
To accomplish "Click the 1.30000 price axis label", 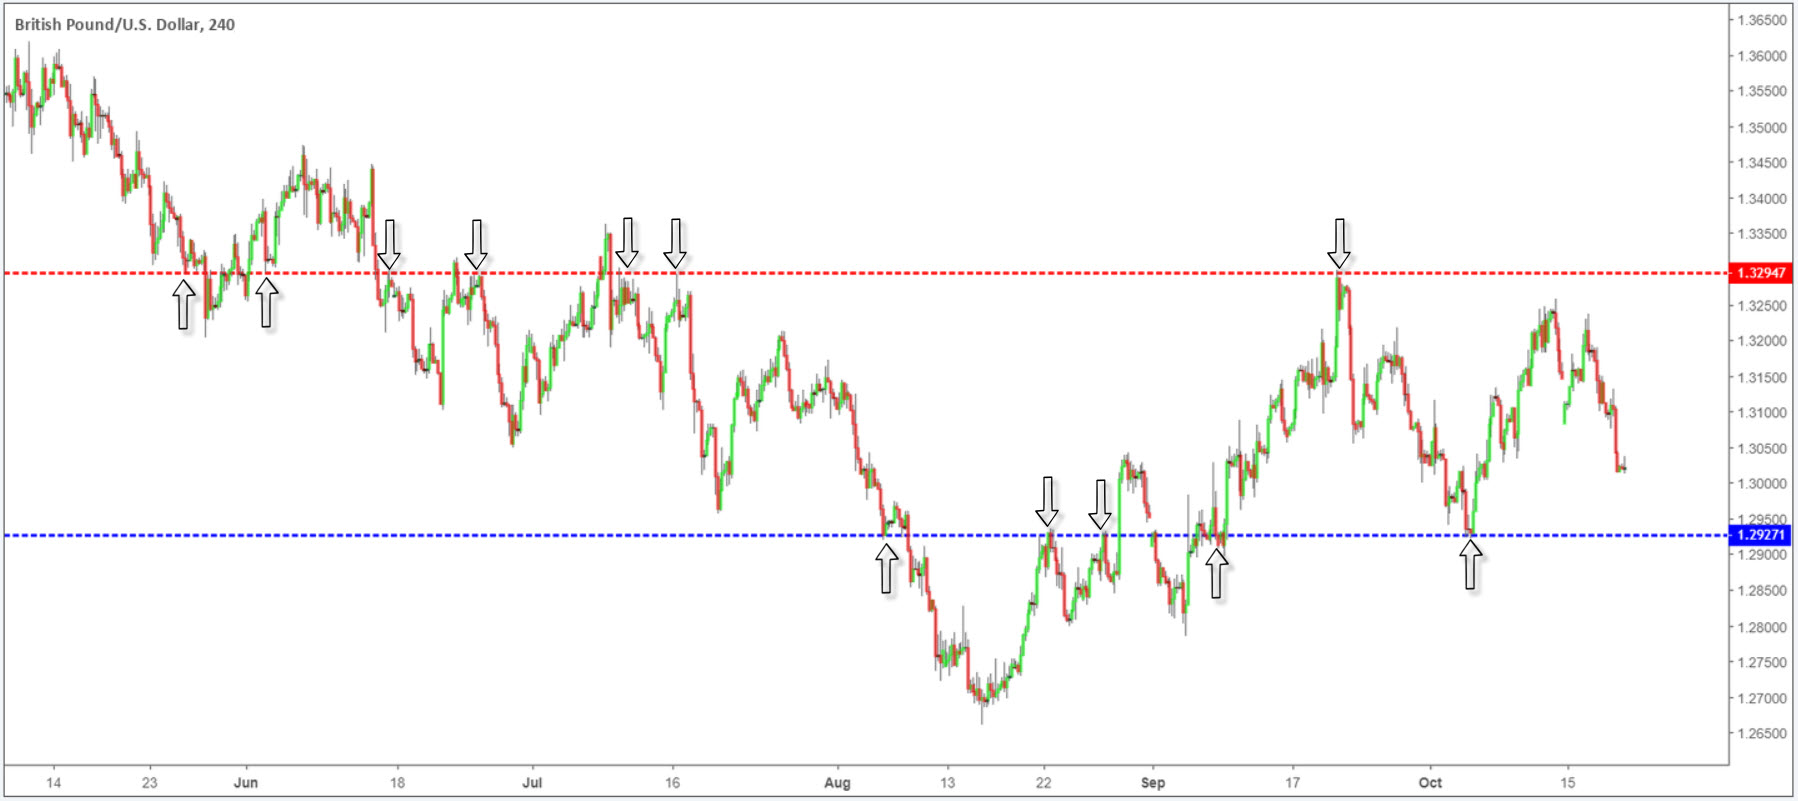I will point(1761,484).
